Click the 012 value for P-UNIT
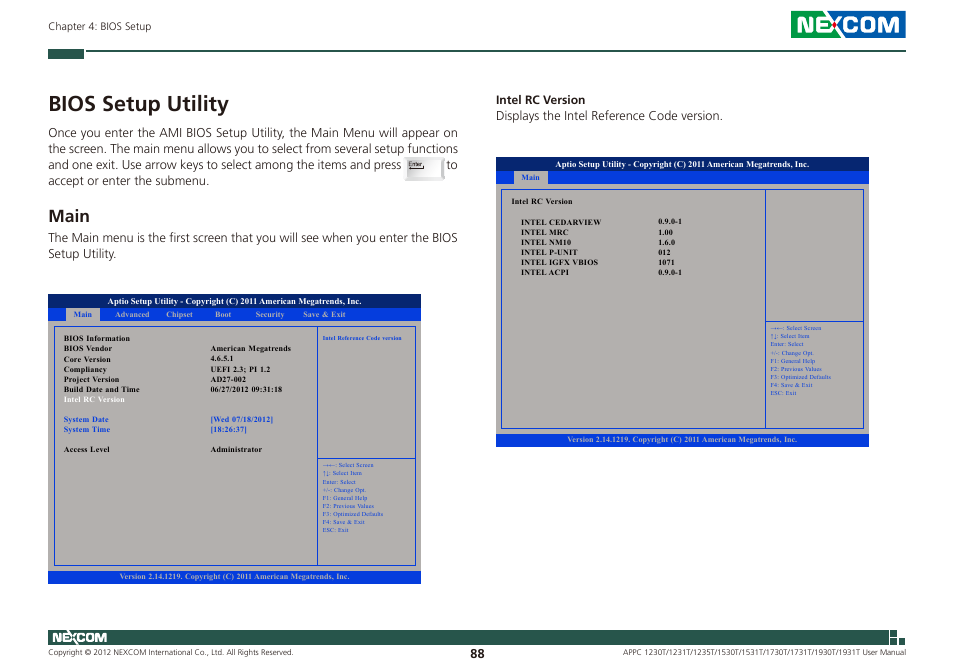The image size is (954, 672). coord(664,252)
